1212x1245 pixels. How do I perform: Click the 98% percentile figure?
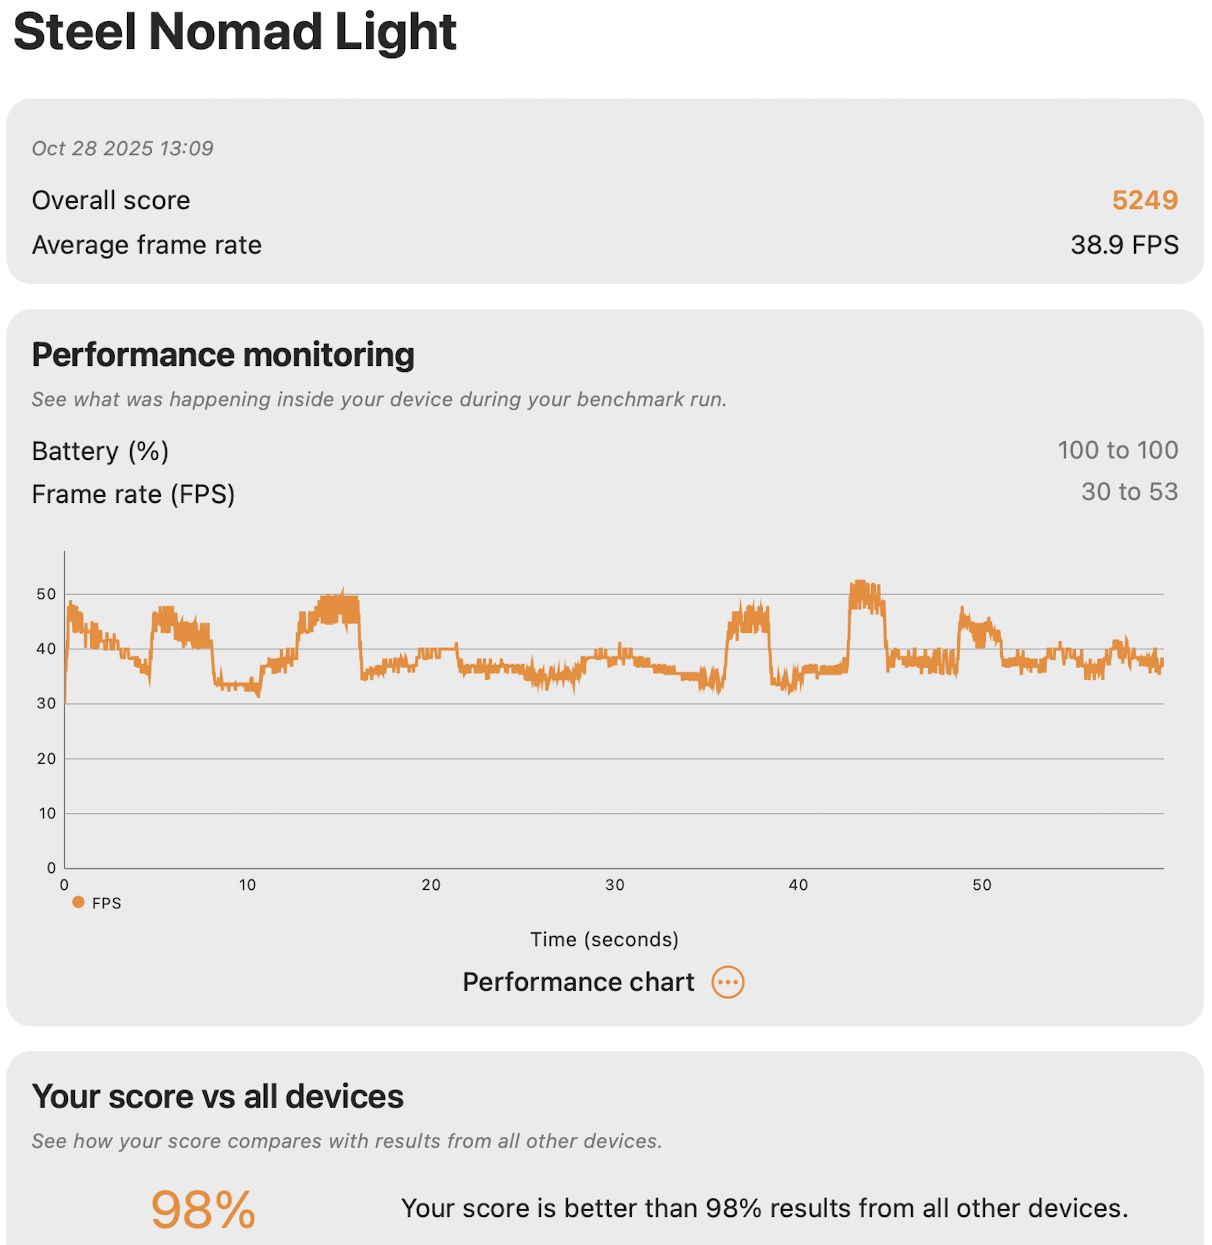pos(203,1209)
